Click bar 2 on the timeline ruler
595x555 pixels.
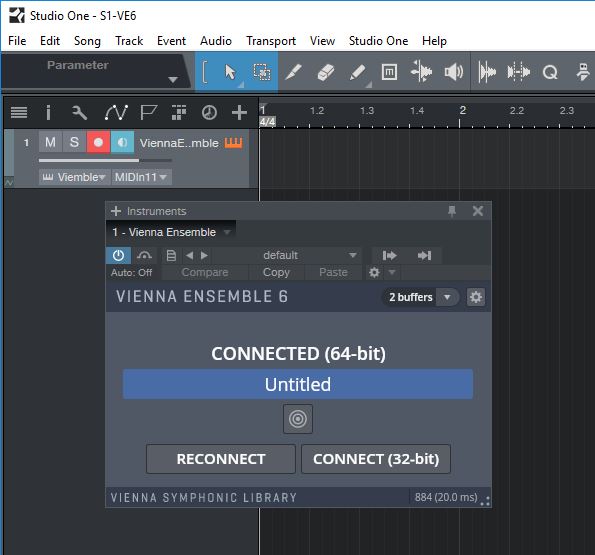click(x=462, y=111)
